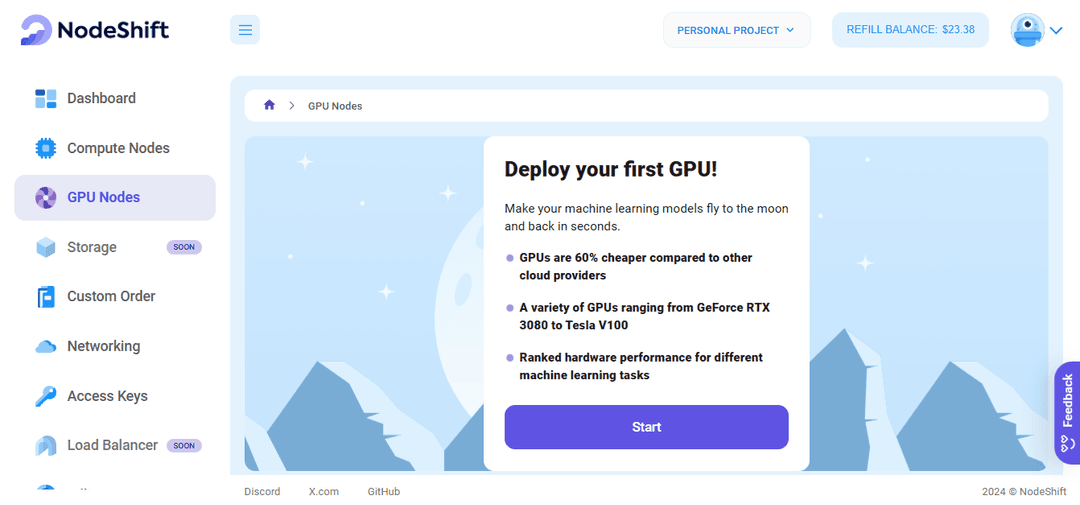This screenshot has width=1080, height=505.
Task: Open the X.com footer link
Action: click(x=324, y=492)
